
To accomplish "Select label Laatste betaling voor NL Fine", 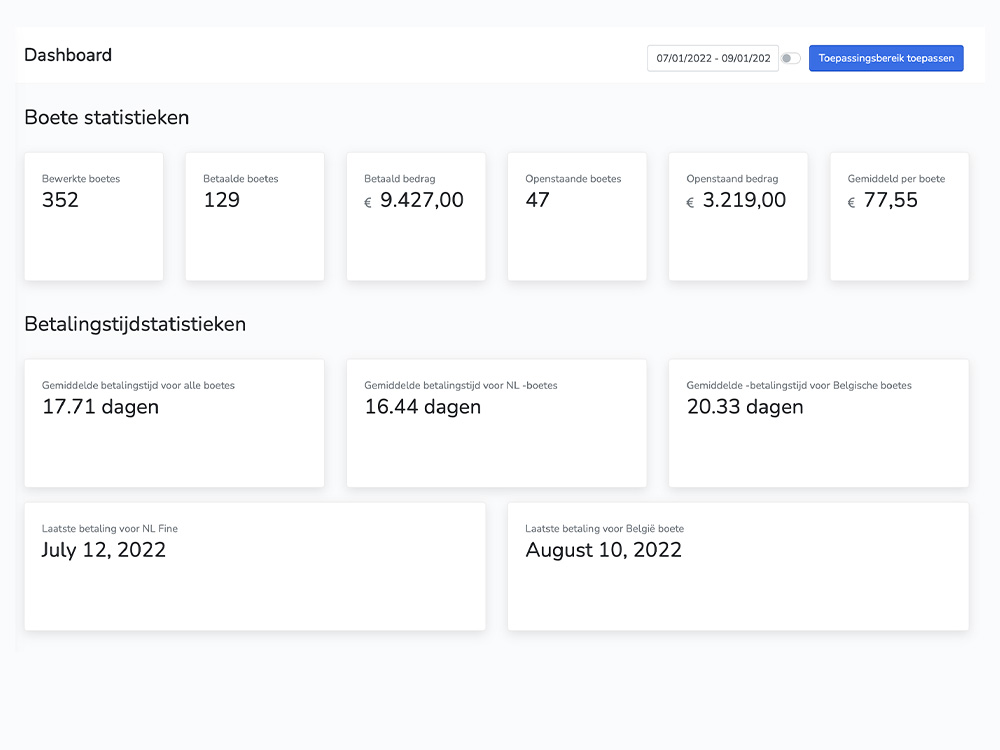I will 110,529.
